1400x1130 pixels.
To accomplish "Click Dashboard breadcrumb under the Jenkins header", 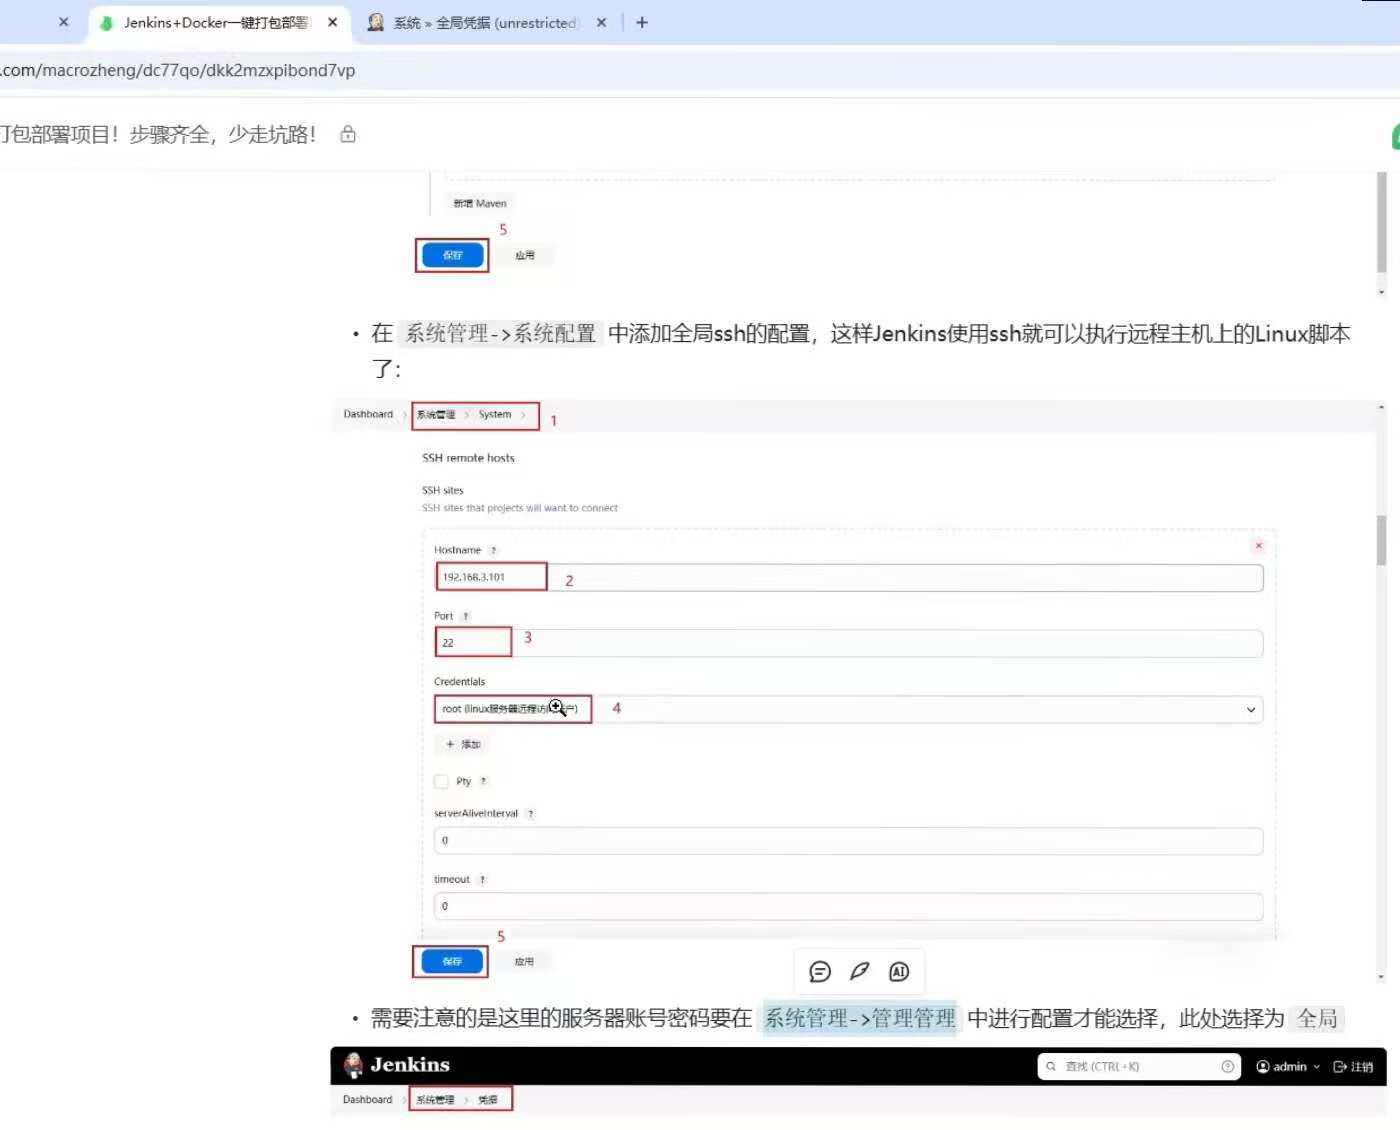I will tap(367, 1100).
